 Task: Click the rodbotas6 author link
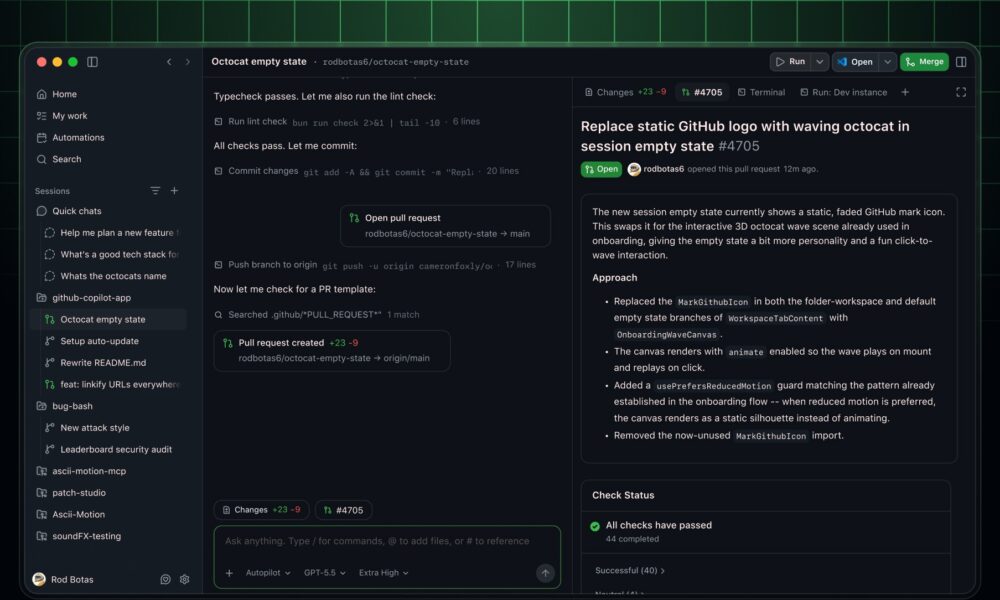pos(663,169)
